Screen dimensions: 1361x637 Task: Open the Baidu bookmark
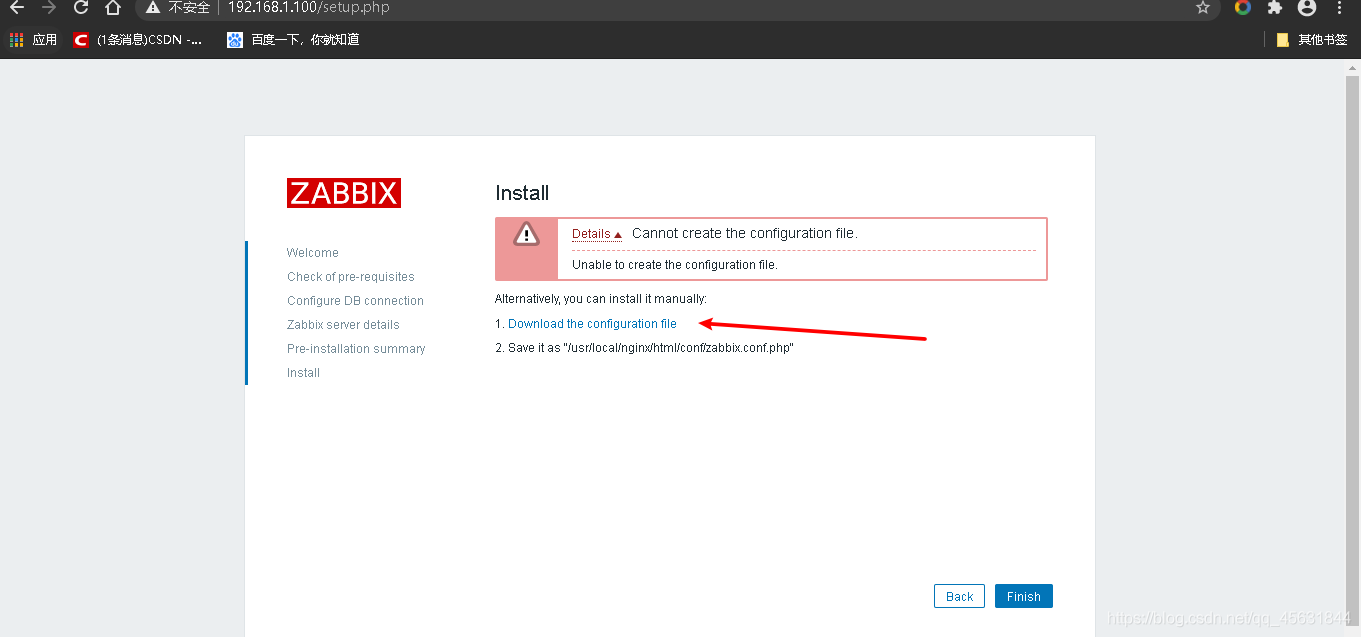pyautogui.click(x=293, y=40)
